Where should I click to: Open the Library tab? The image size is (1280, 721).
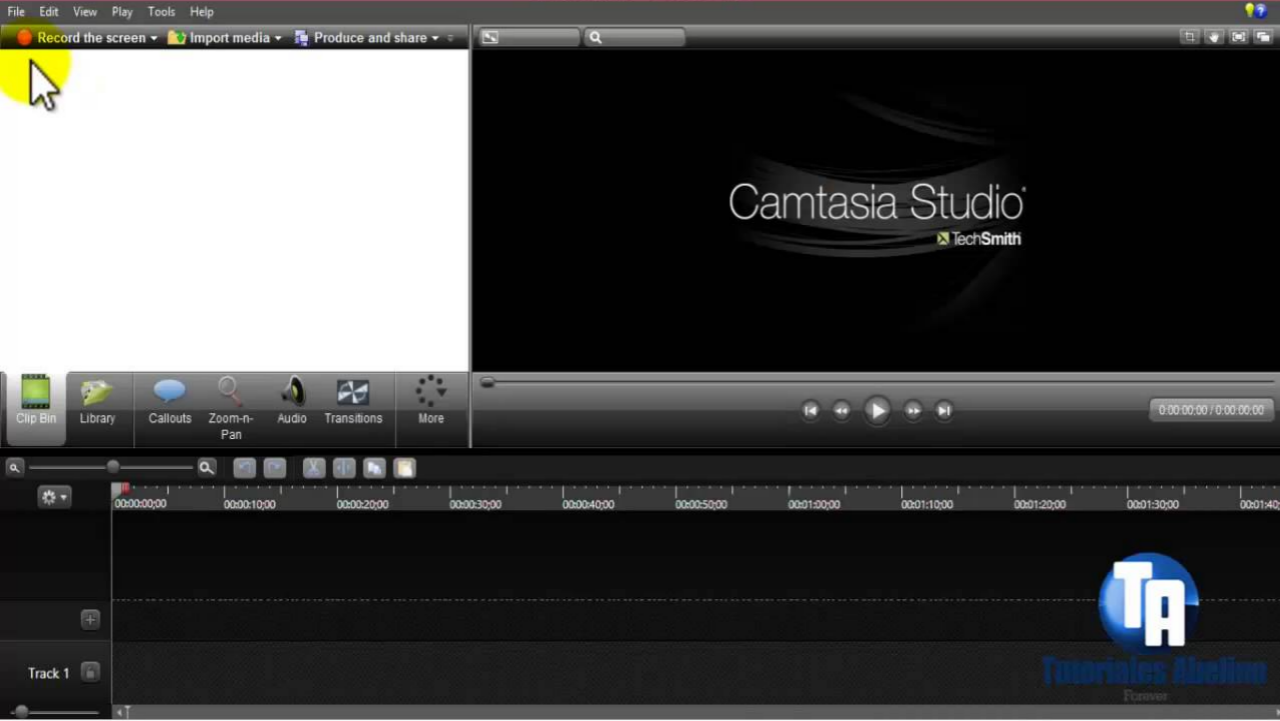[x=97, y=402]
